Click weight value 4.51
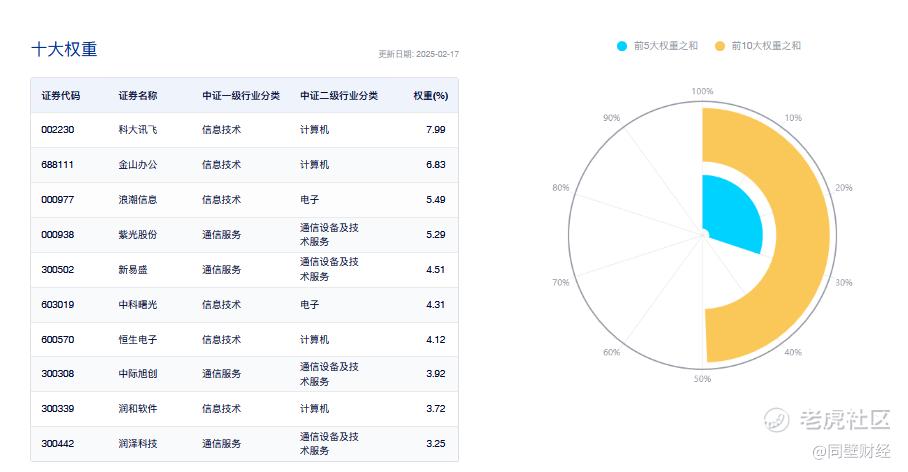The width and height of the screenshot is (908, 472). click(x=435, y=269)
